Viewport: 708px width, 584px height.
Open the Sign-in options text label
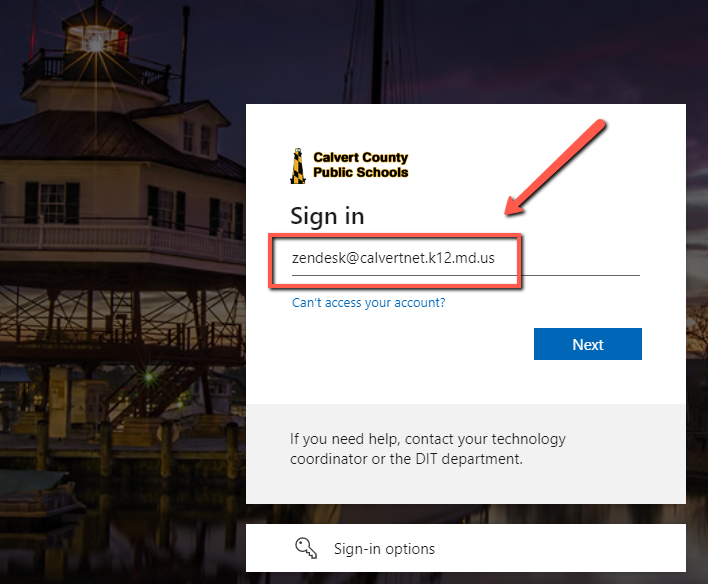384,549
